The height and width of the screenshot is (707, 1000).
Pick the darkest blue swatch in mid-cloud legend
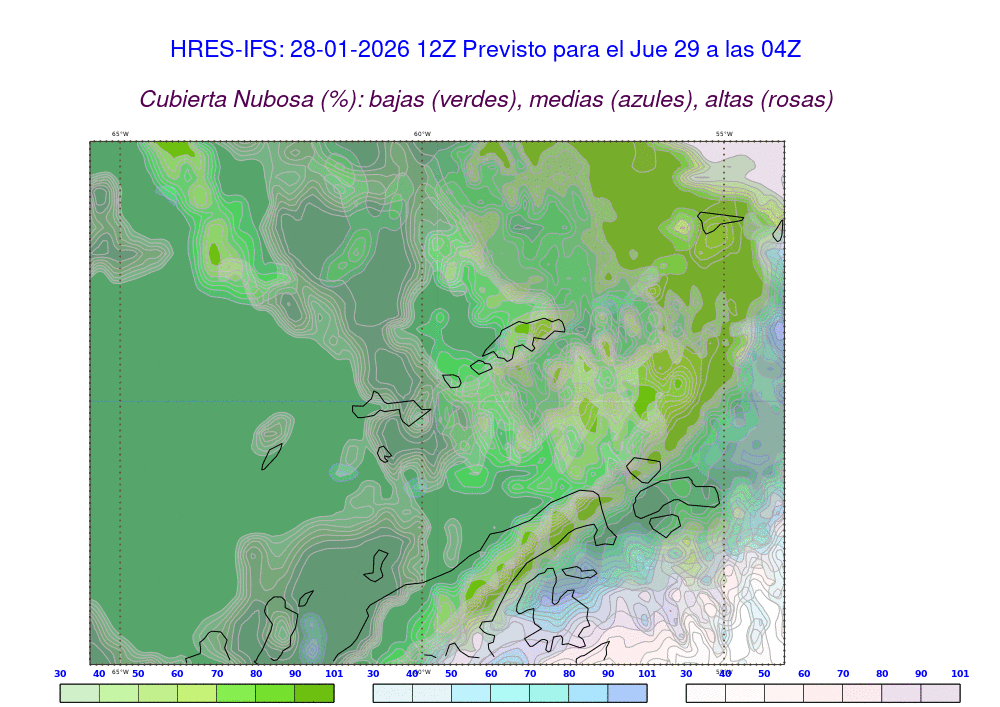click(627, 693)
